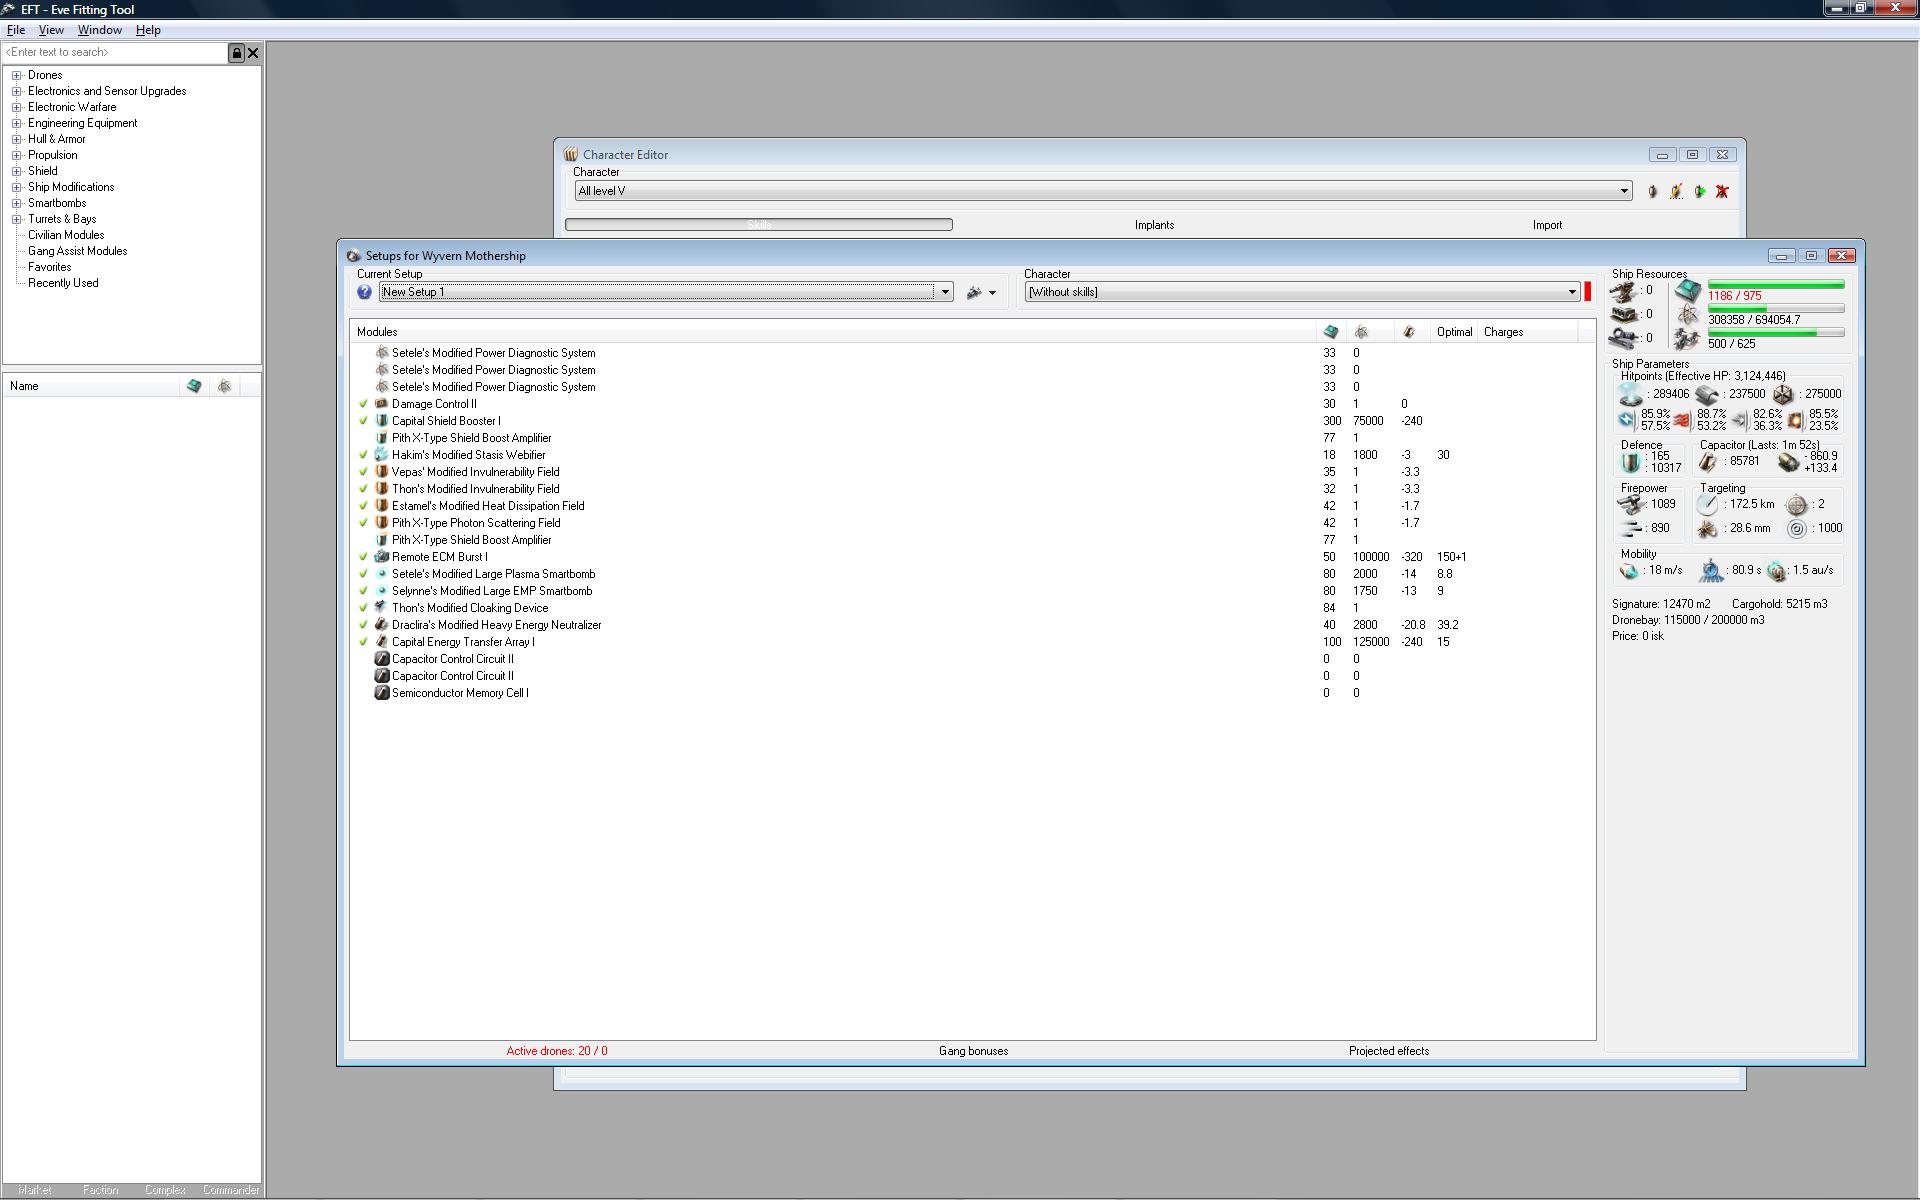Click the clear search X icon

pos(253,53)
